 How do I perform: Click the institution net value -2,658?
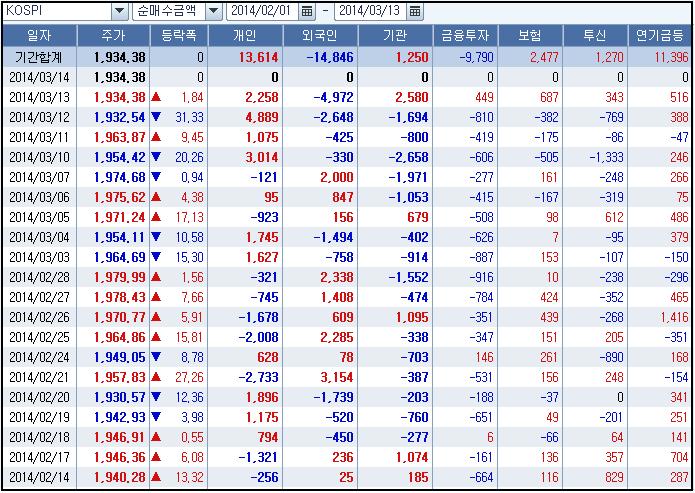pos(409,157)
